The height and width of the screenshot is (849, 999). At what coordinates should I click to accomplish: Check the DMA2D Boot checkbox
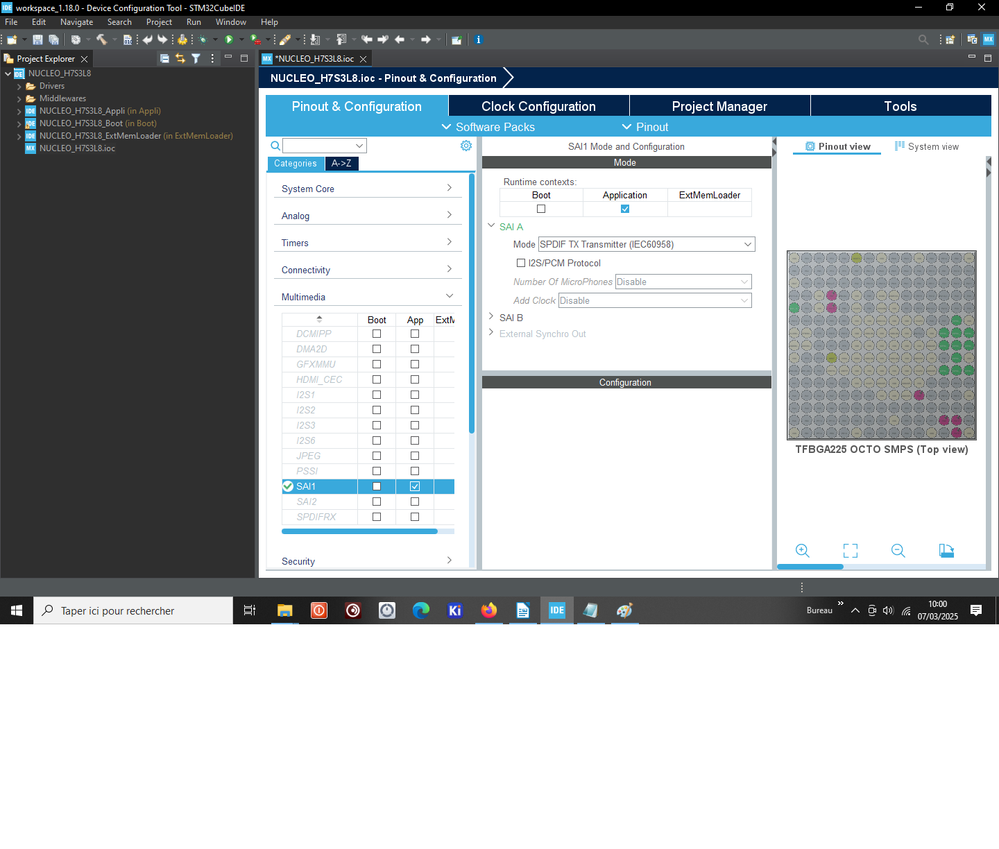pyautogui.click(x=377, y=349)
